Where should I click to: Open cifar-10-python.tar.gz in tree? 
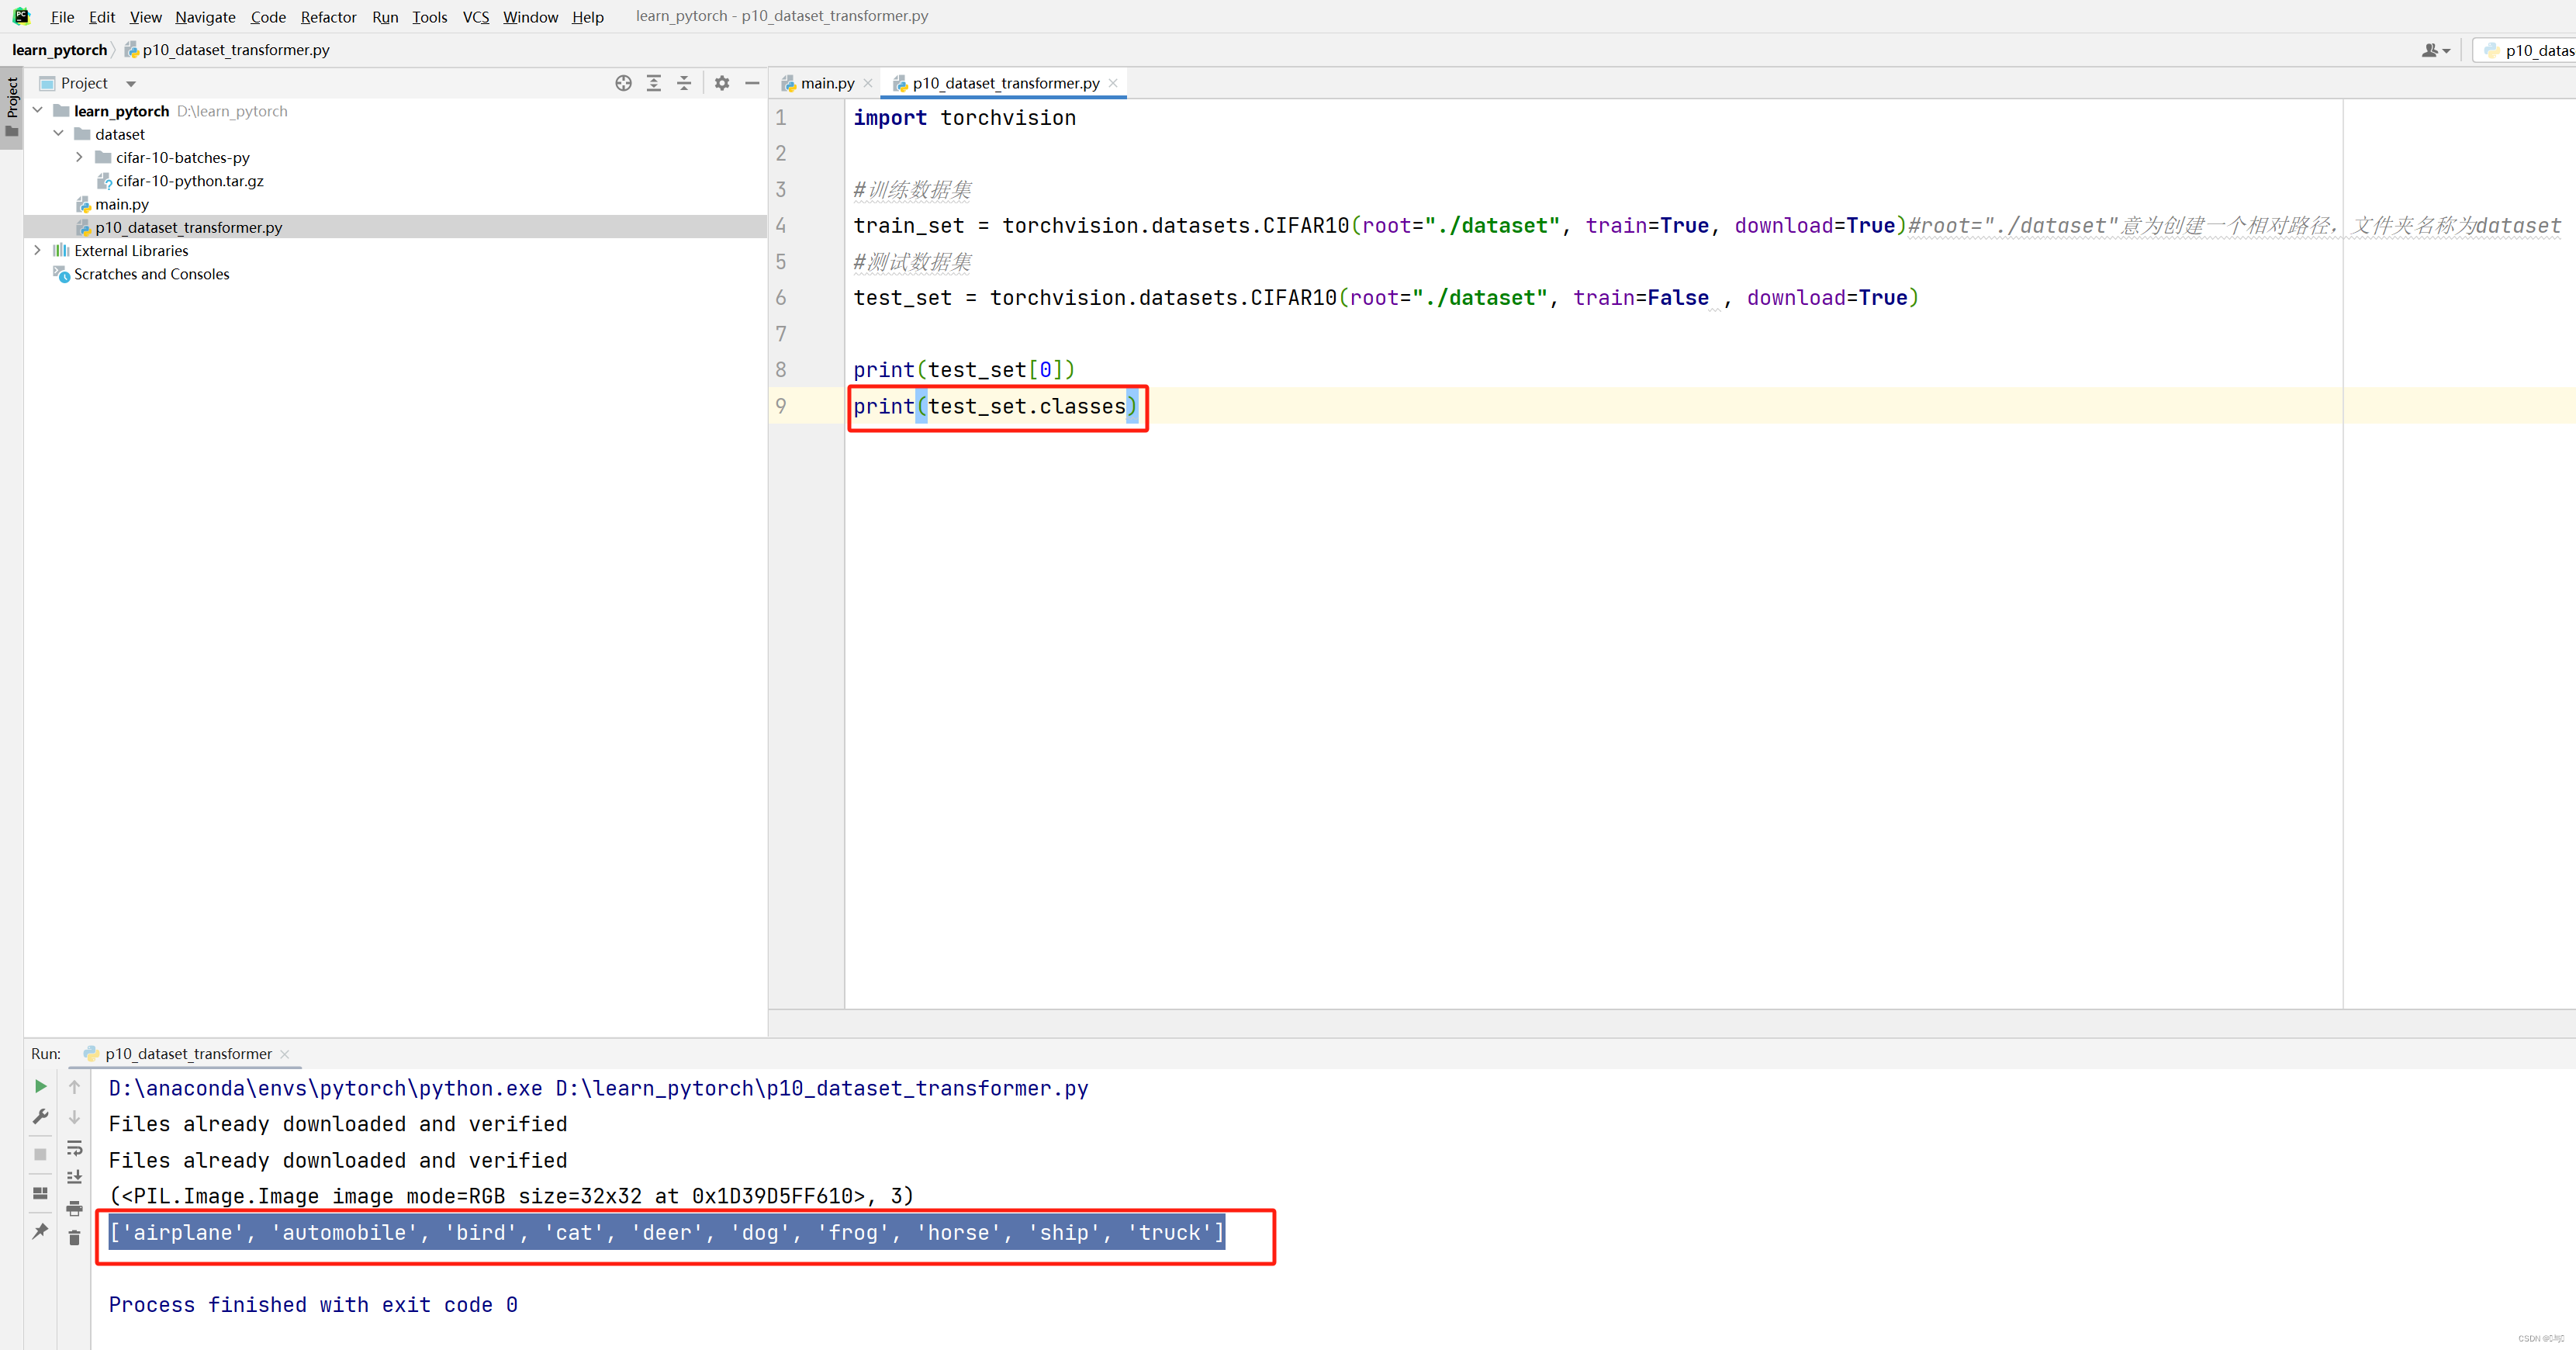click(x=189, y=181)
